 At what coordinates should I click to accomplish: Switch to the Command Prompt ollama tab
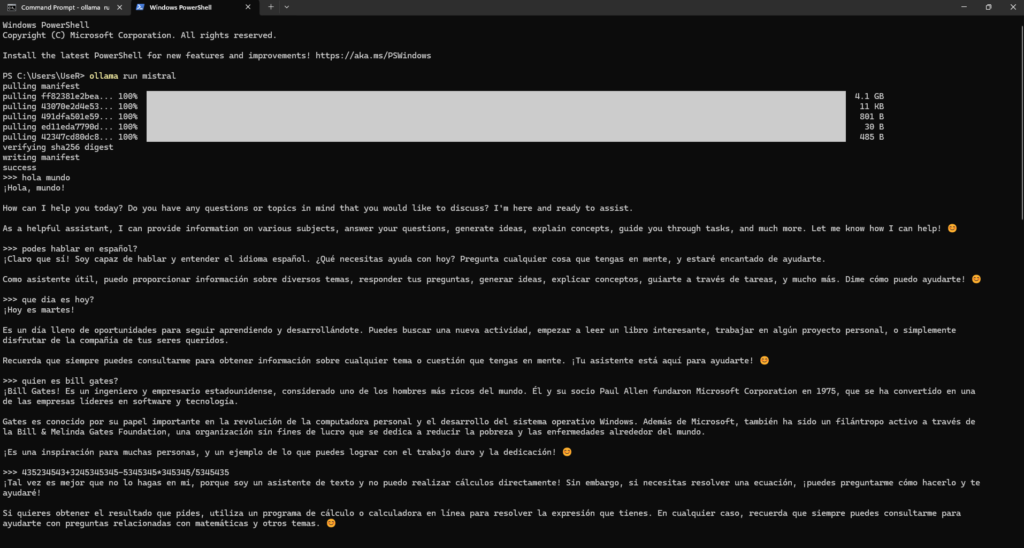[65, 7]
